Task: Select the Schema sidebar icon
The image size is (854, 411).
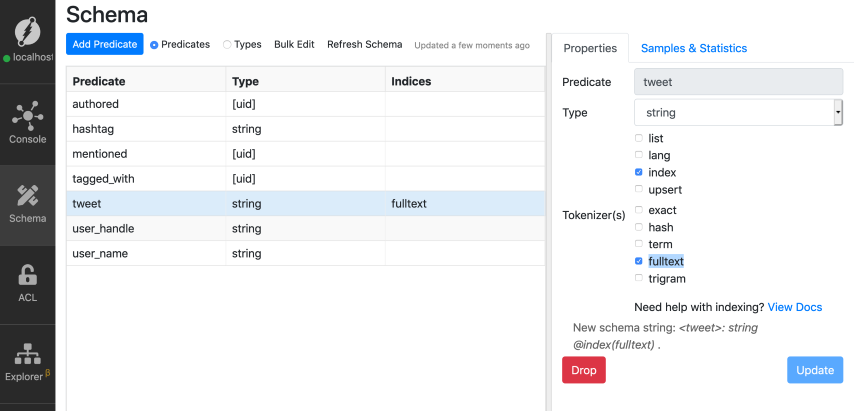Action: (x=27, y=196)
